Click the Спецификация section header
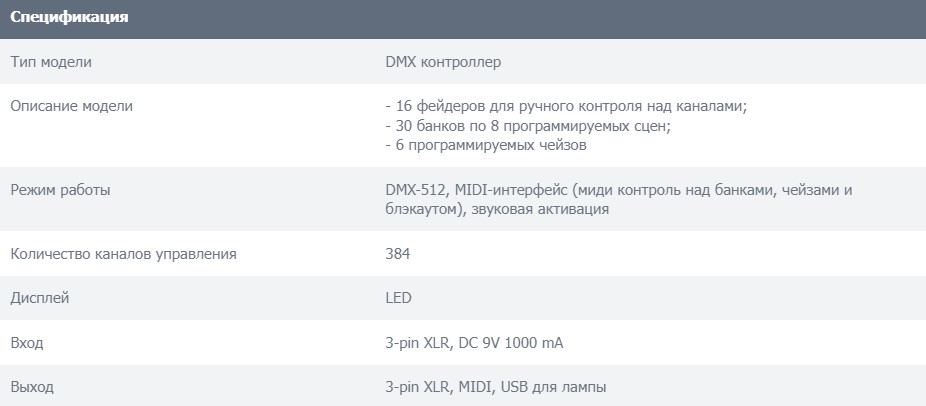This screenshot has height=406, width=926. click(x=69, y=18)
